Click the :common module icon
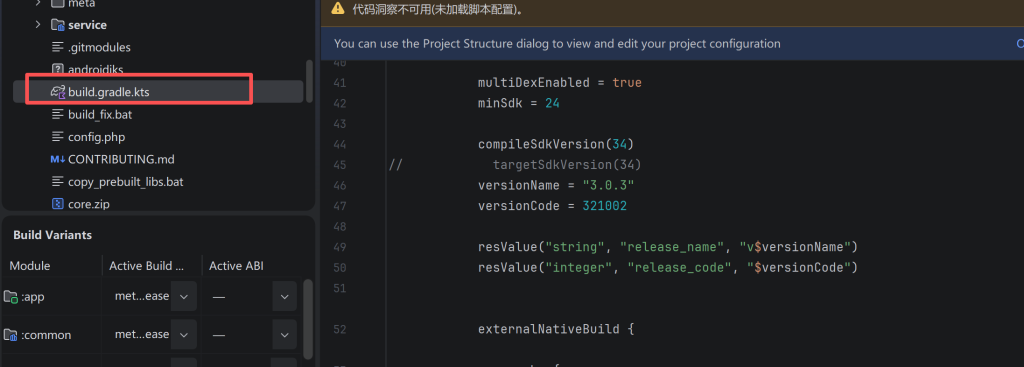Screen dimensions: 1024x367 click(x=10, y=335)
